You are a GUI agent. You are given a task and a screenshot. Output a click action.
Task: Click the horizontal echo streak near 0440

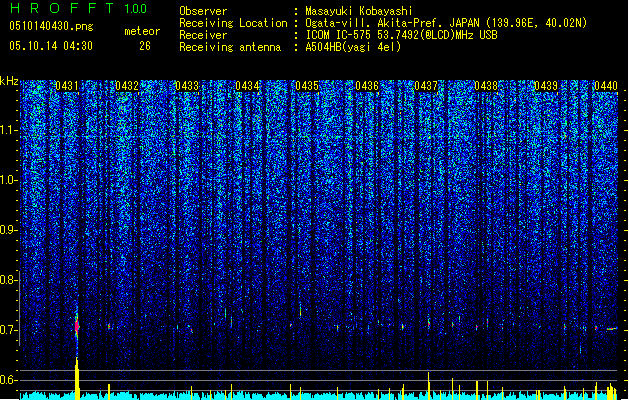pyautogui.click(x=611, y=329)
